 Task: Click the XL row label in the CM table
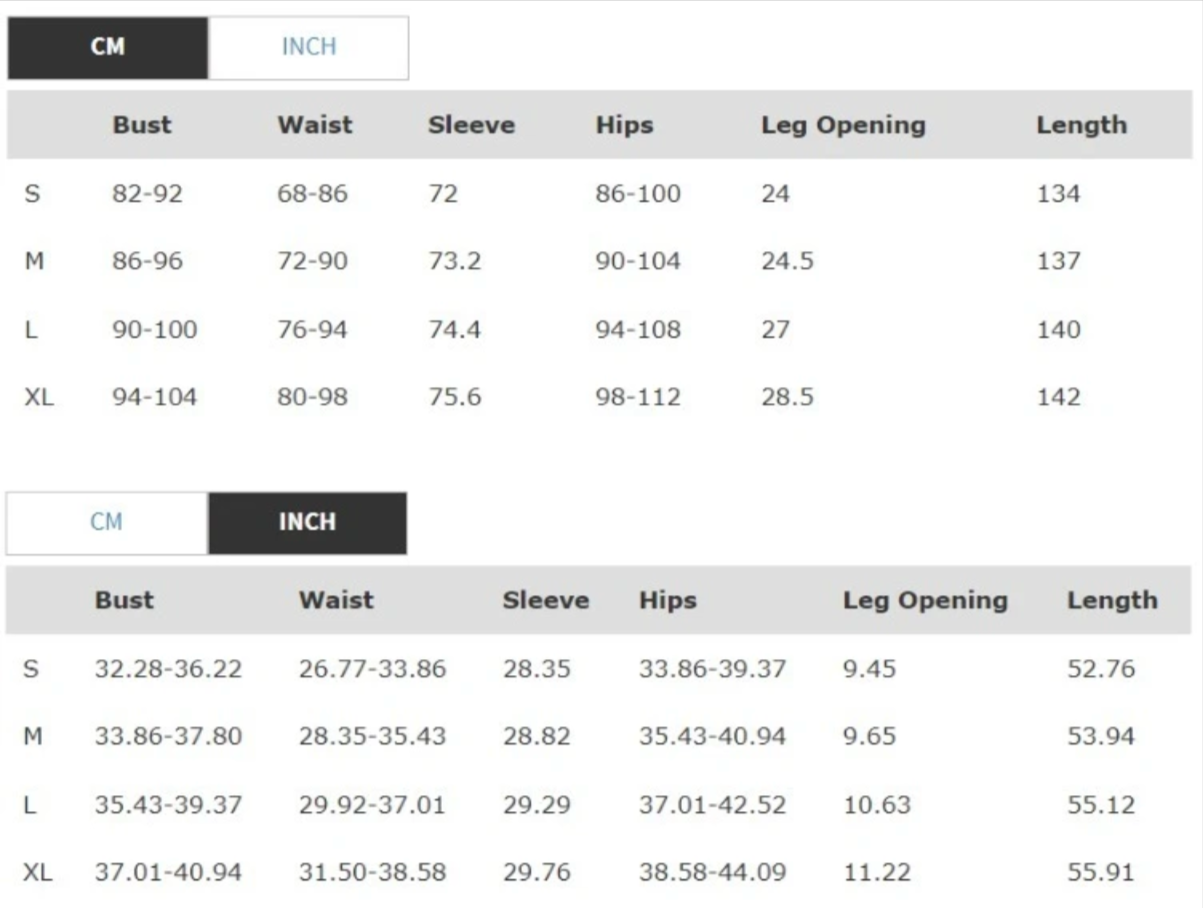tap(39, 397)
